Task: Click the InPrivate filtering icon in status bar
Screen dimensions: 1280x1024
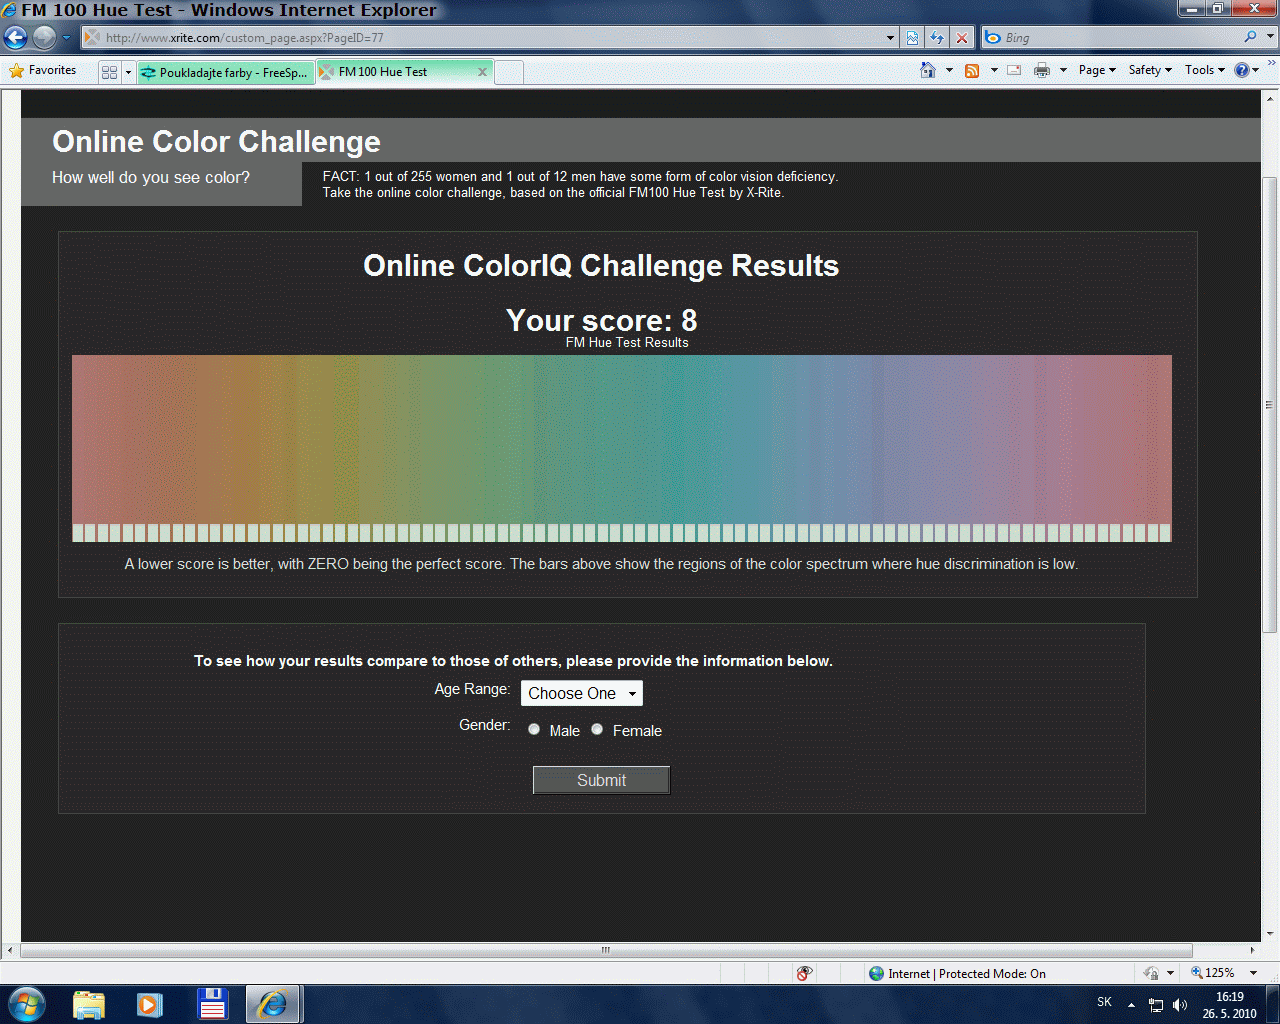Action: 805,973
